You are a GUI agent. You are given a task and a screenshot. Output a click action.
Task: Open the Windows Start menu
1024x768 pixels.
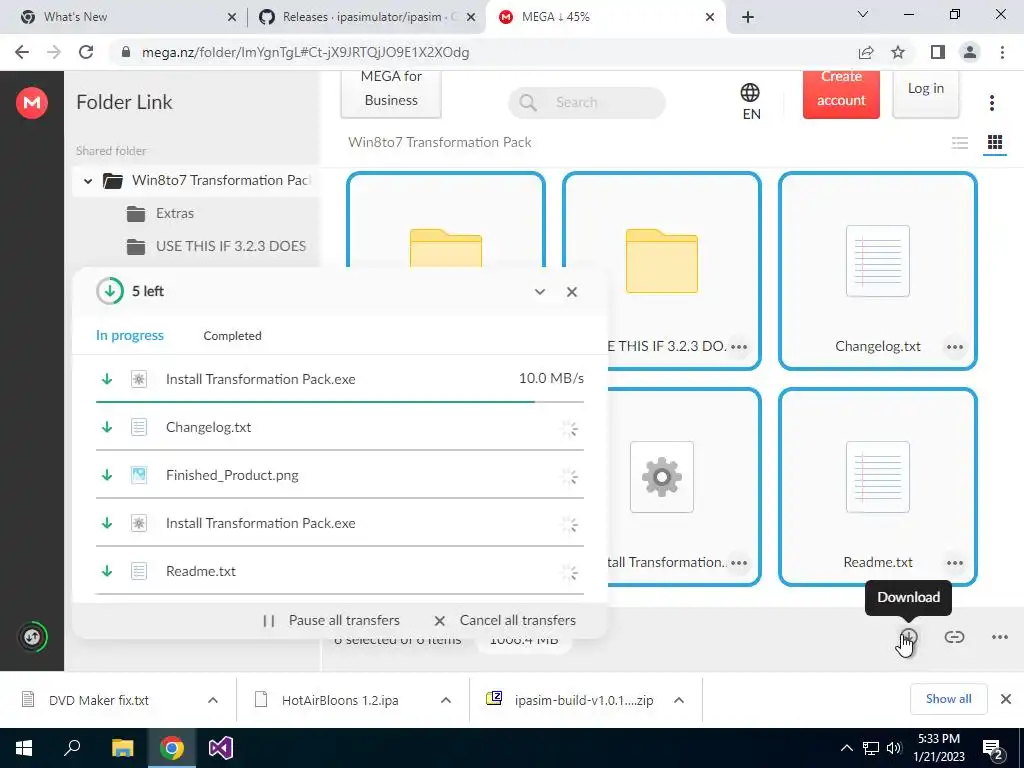click(24, 748)
